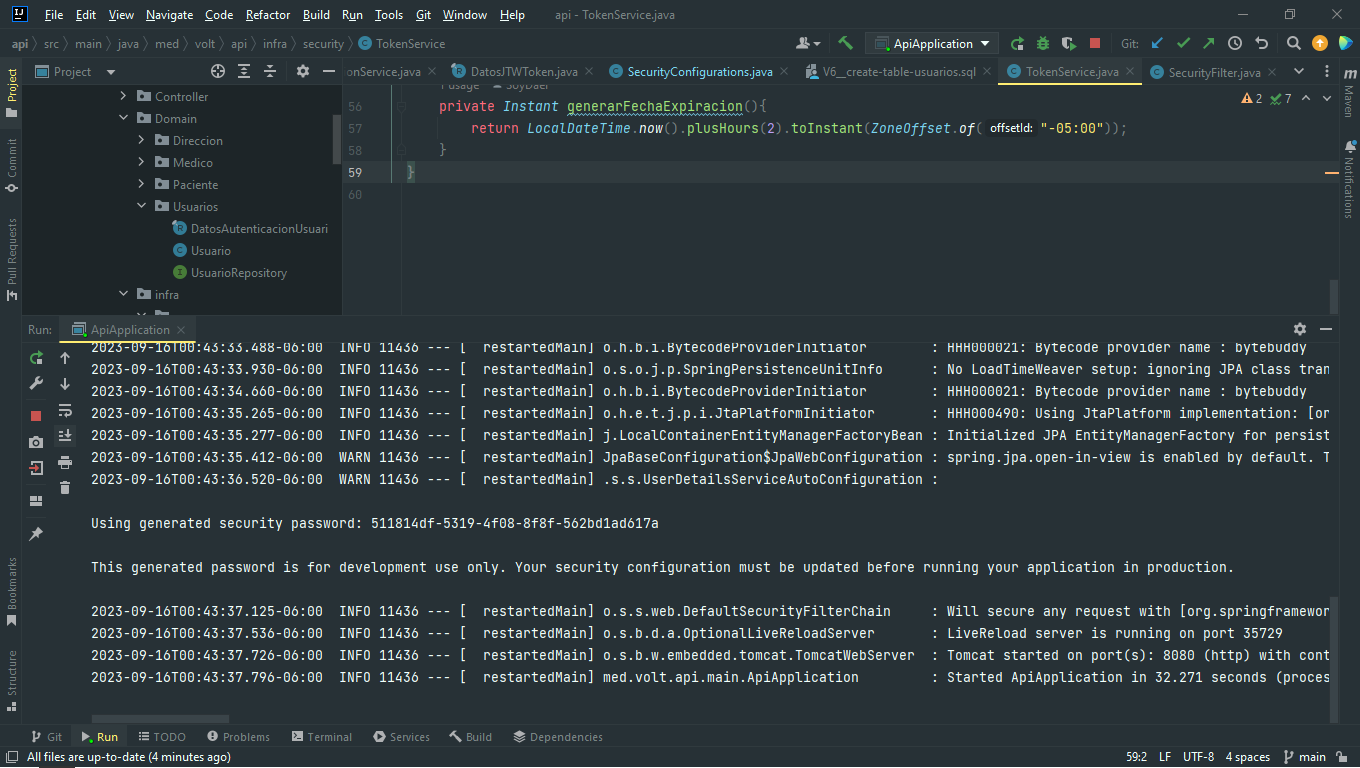Rerun ApiApplication from the top toolbar

pos(1017,43)
